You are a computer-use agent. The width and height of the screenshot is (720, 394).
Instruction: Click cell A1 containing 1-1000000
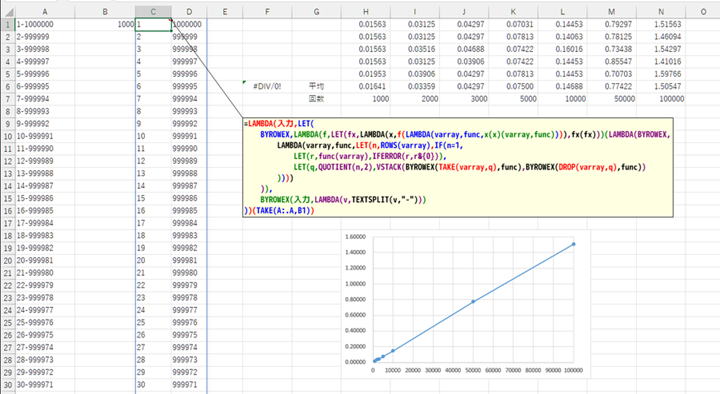coord(45,24)
